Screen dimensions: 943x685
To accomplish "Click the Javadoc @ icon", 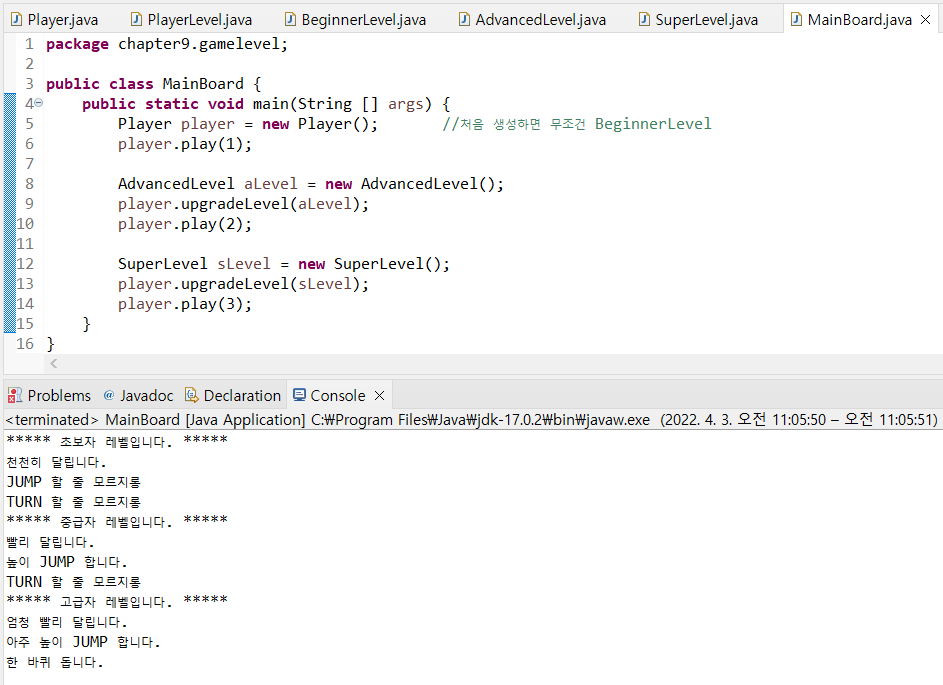I will tap(109, 395).
